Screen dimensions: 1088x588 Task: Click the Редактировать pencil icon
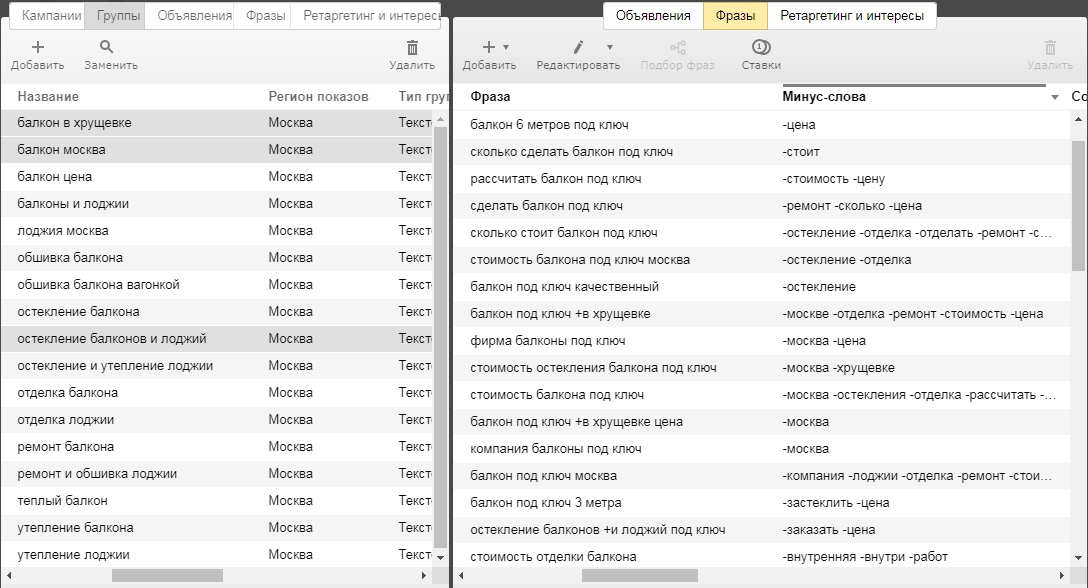(x=578, y=47)
